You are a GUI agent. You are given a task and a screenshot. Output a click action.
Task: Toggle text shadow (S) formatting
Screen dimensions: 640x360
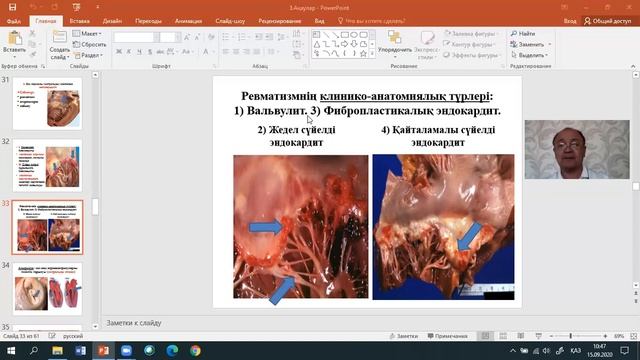[x=150, y=52]
